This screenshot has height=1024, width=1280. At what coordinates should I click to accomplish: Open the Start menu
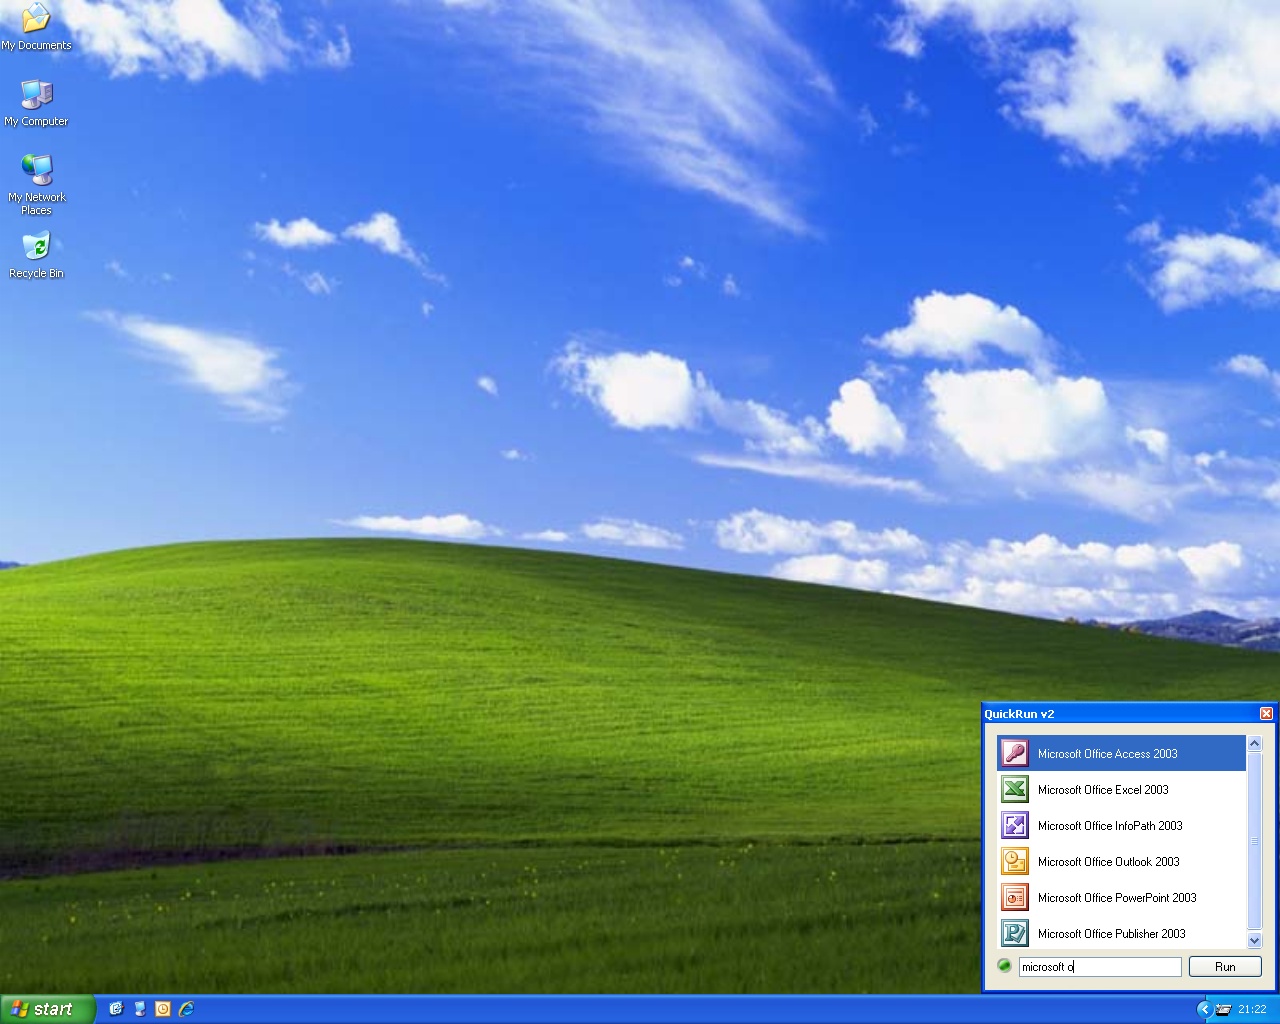coord(48,1009)
